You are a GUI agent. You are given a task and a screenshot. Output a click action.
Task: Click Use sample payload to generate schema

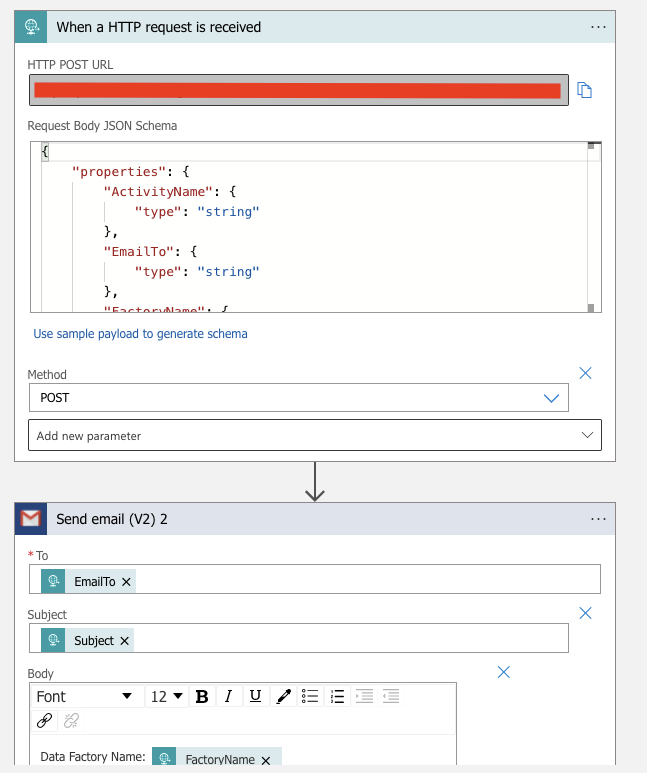[140, 334]
